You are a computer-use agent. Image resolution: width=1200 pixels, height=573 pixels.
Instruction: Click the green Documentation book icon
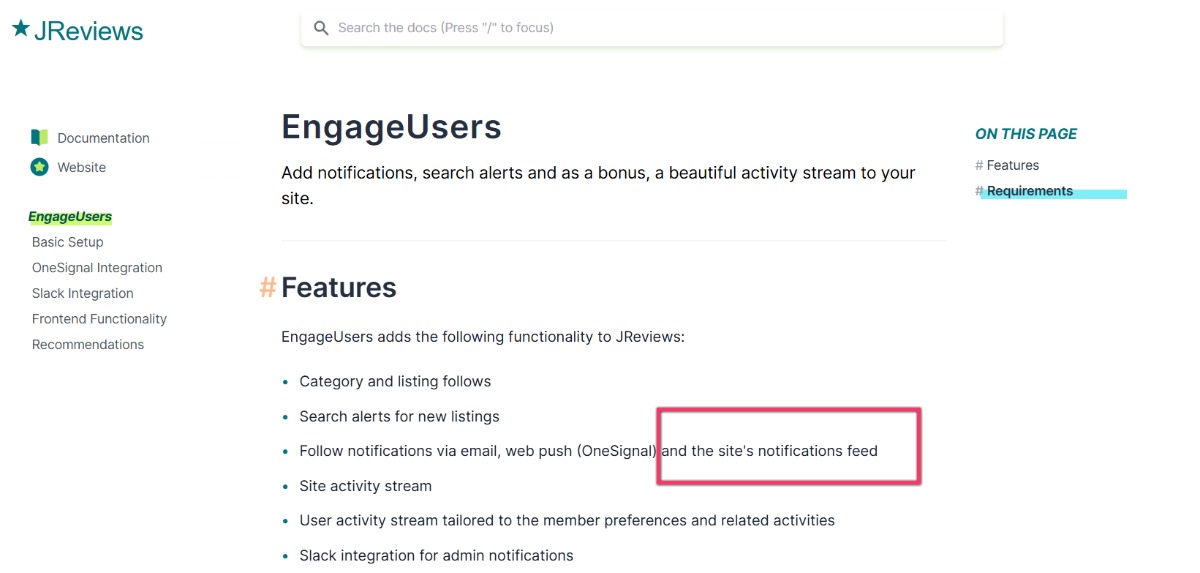[39, 138]
